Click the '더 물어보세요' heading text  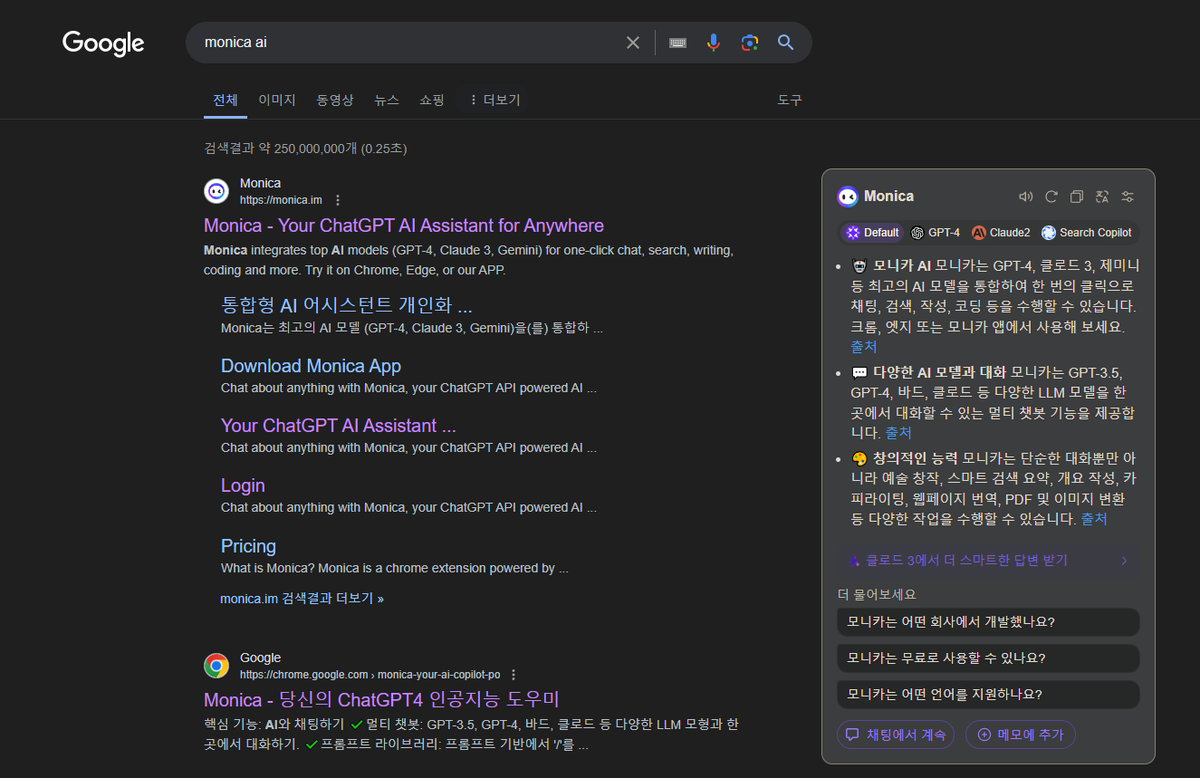tap(877, 594)
